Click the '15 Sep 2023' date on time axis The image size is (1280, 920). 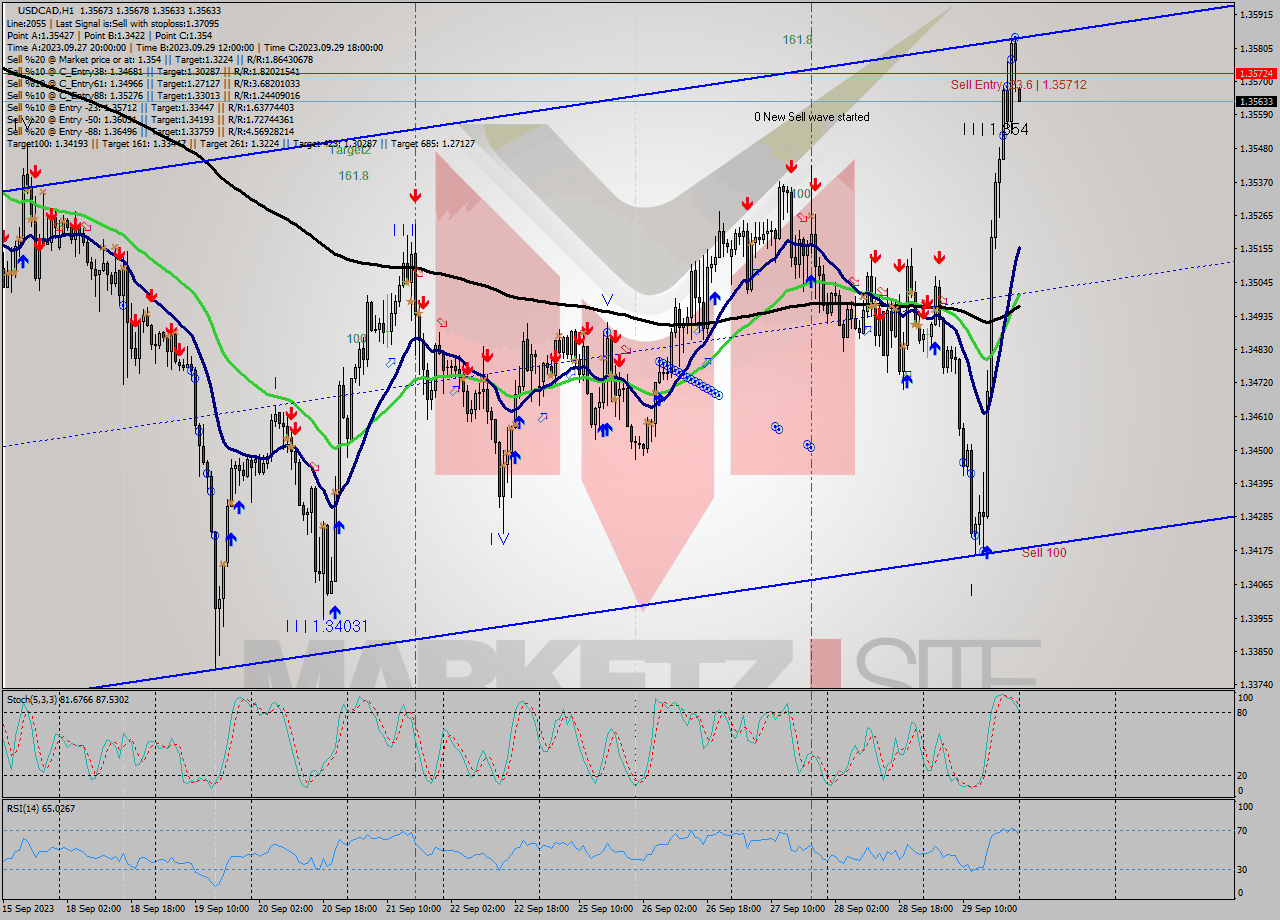28,909
